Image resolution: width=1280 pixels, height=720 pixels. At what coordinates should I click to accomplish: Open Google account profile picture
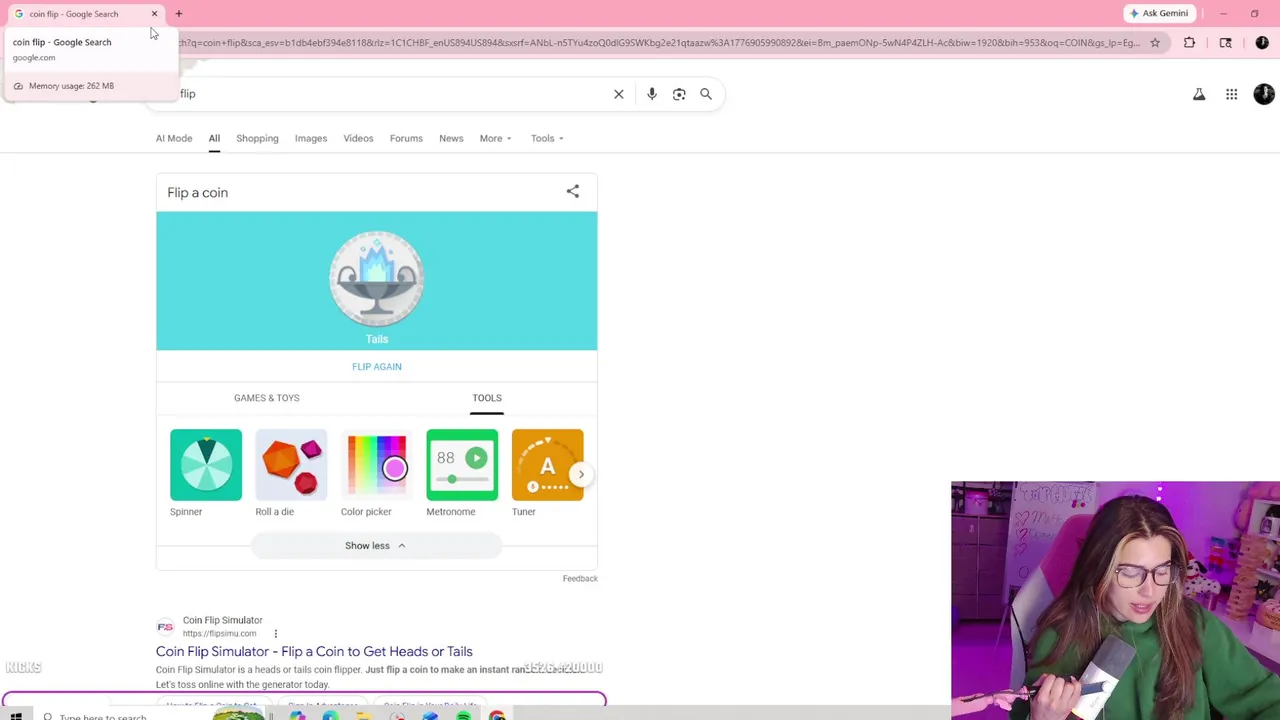point(1264,94)
